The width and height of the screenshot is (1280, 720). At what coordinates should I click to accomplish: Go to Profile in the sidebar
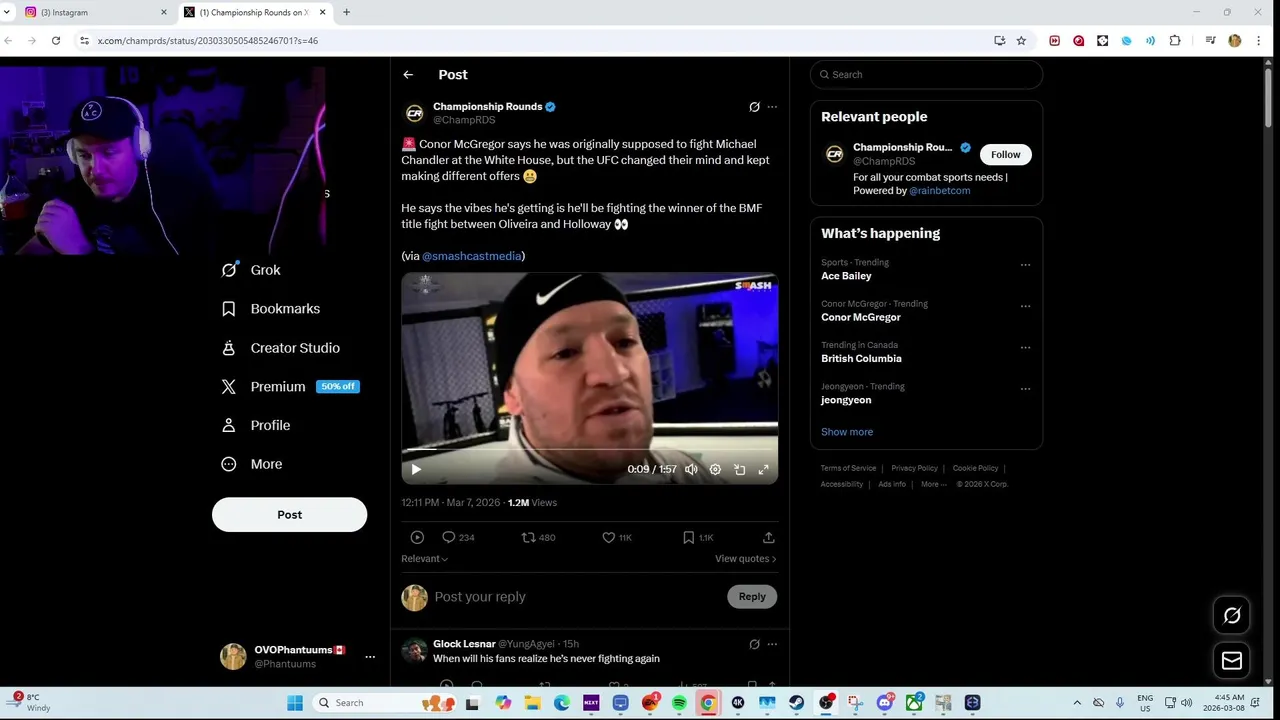(255, 425)
